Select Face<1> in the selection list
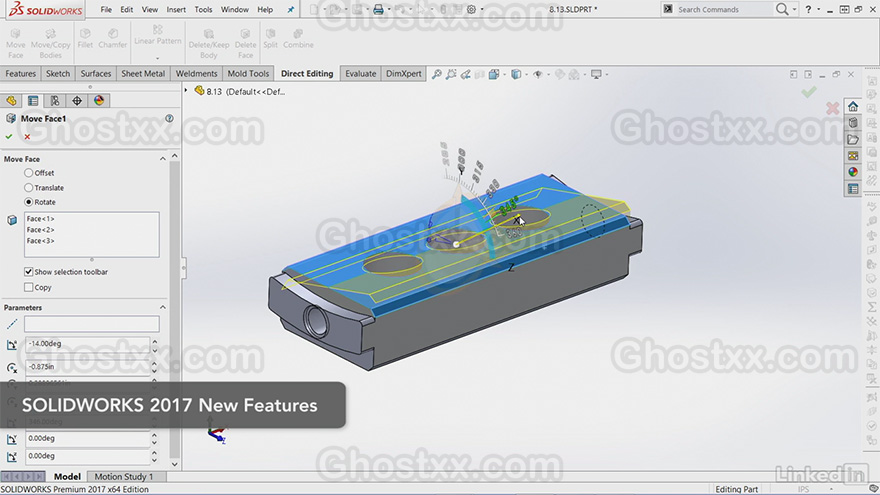880x495 pixels. [40, 219]
